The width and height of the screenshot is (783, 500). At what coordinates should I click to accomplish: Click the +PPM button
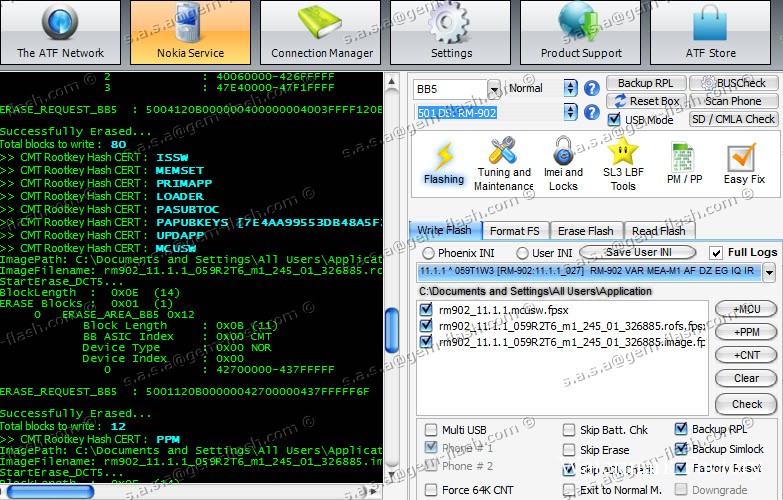[x=746, y=332]
